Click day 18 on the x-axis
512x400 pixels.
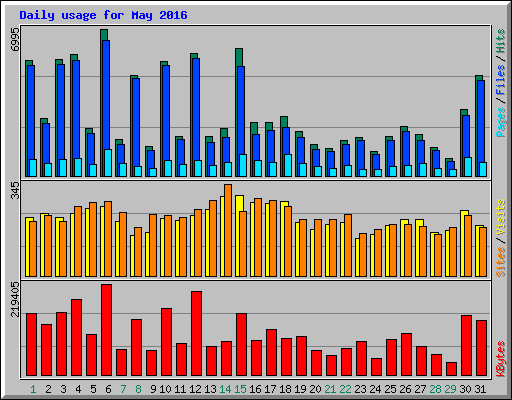coord(285,389)
